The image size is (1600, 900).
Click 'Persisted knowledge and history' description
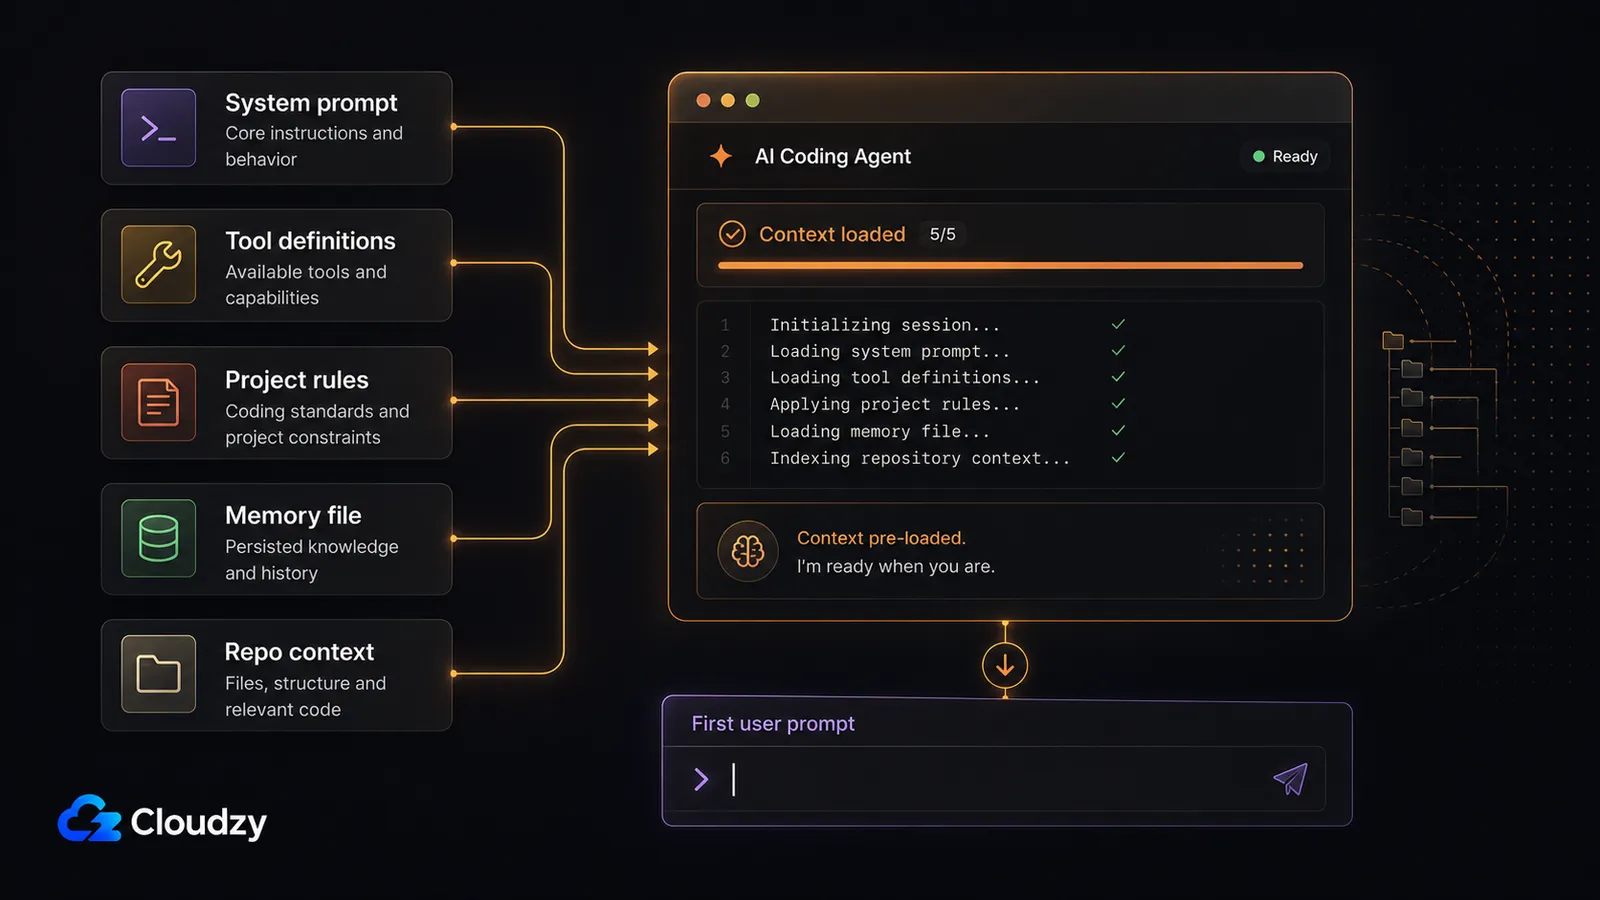[x=312, y=560]
